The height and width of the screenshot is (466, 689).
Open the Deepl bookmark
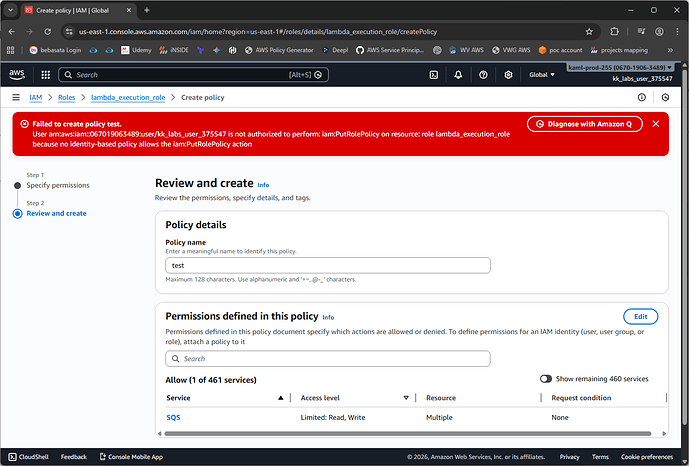point(335,50)
